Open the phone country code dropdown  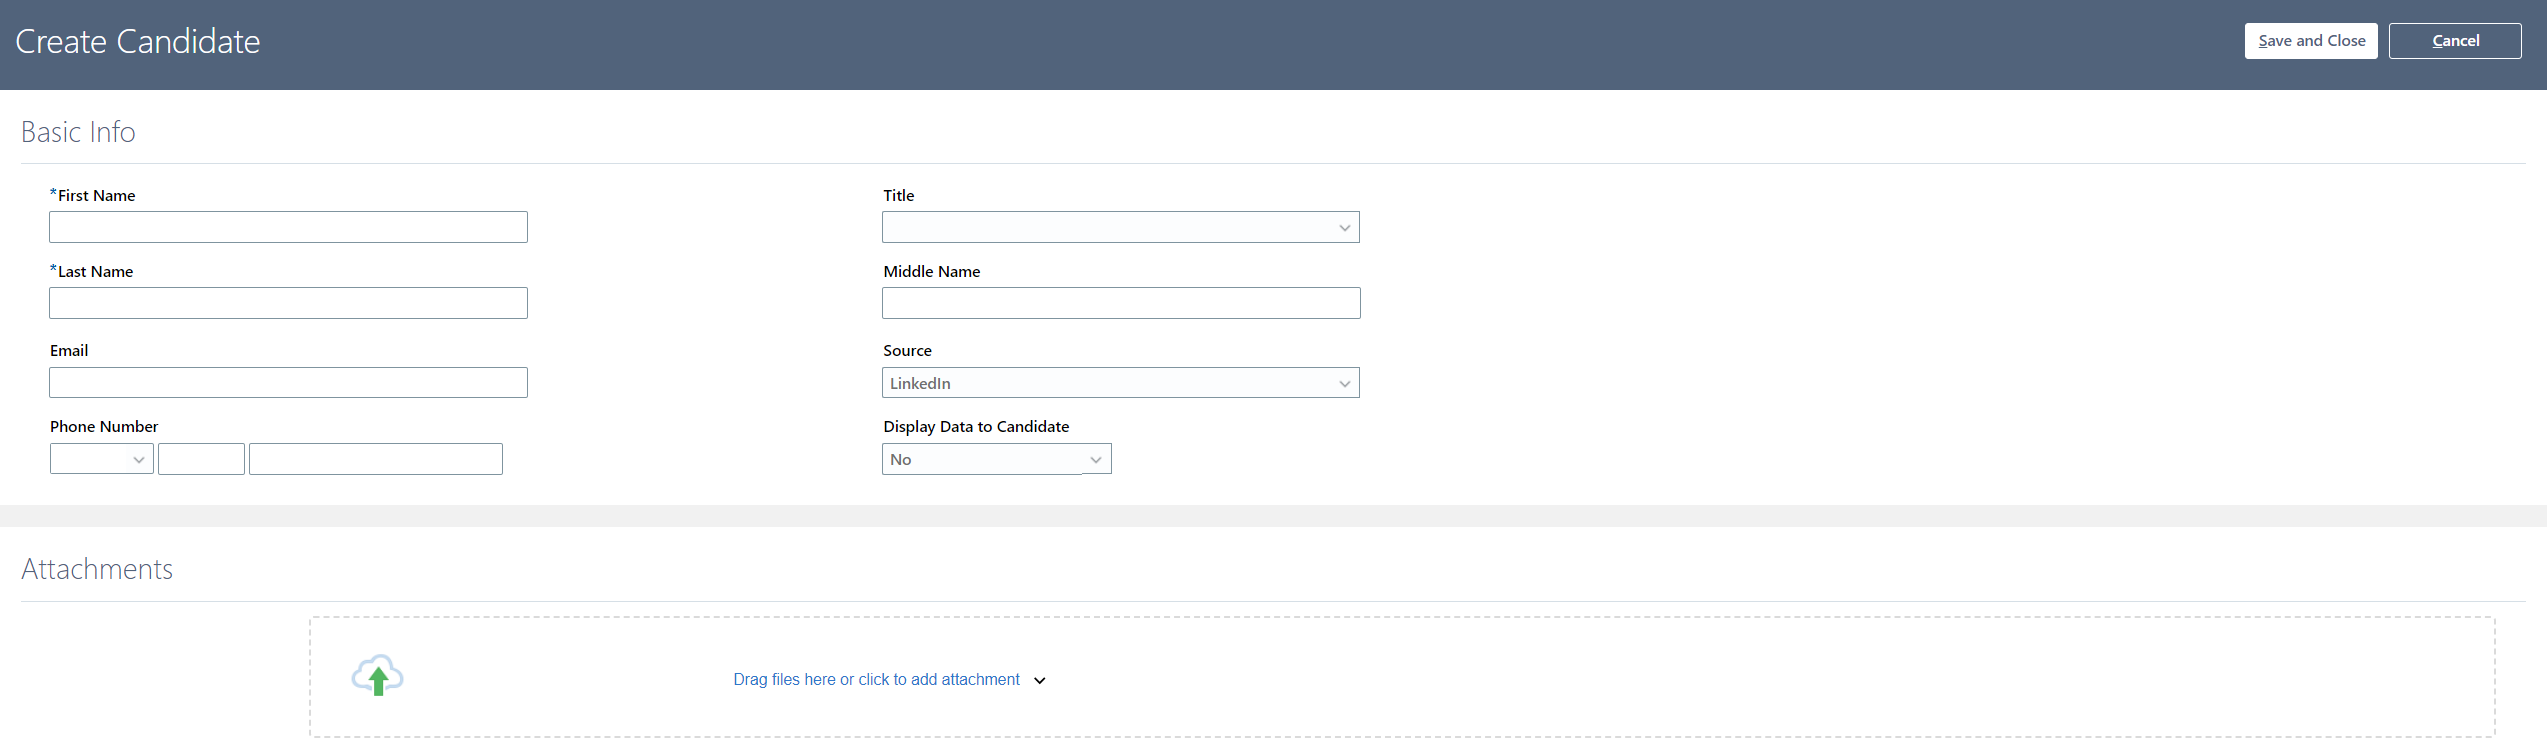click(x=101, y=459)
